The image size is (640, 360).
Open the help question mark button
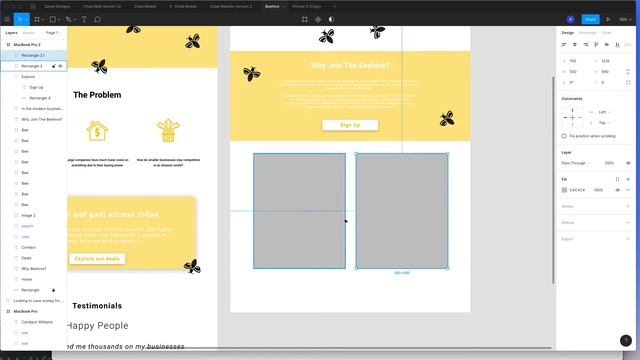[626, 340]
